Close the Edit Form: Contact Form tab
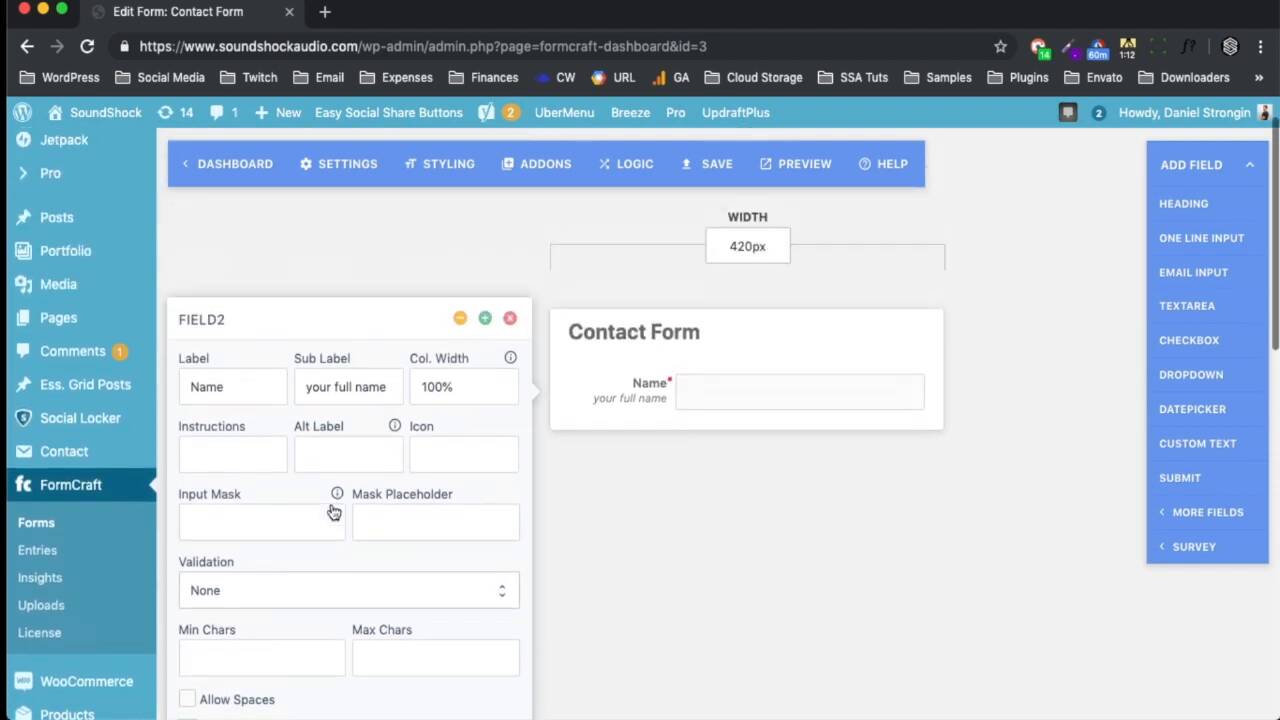The width and height of the screenshot is (1280, 720). point(289,12)
